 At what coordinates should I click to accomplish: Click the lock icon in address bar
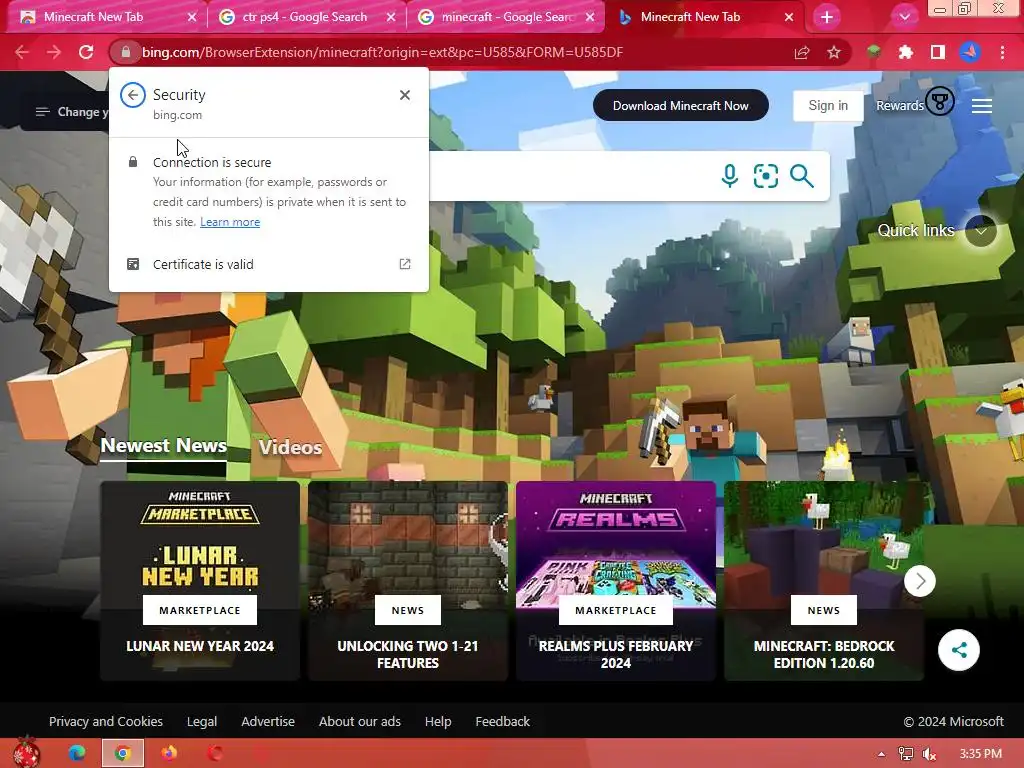point(126,52)
